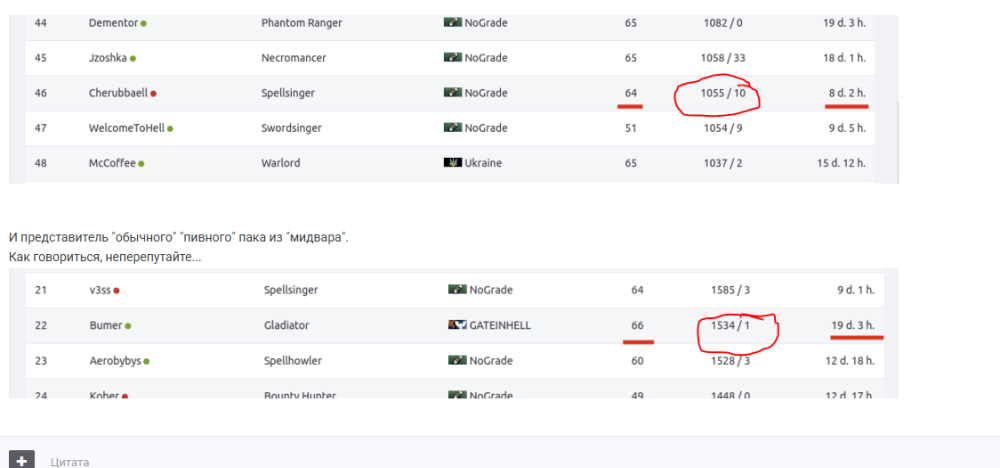Click the NoGrade crest in Dementor's row

click(x=452, y=23)
